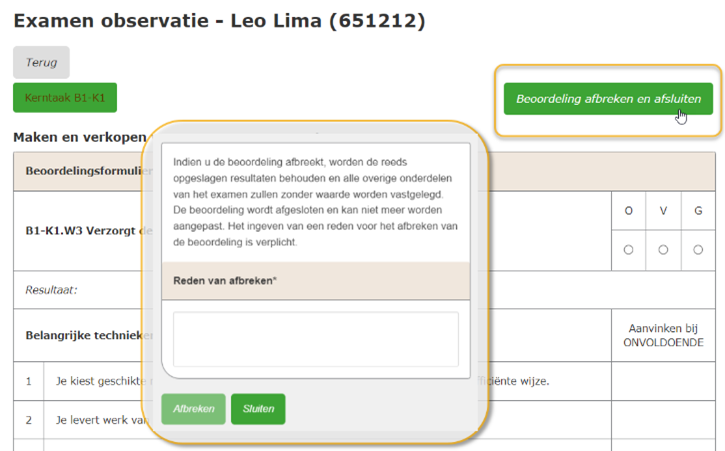Select criterion row number 2

(x=29, y=420)
